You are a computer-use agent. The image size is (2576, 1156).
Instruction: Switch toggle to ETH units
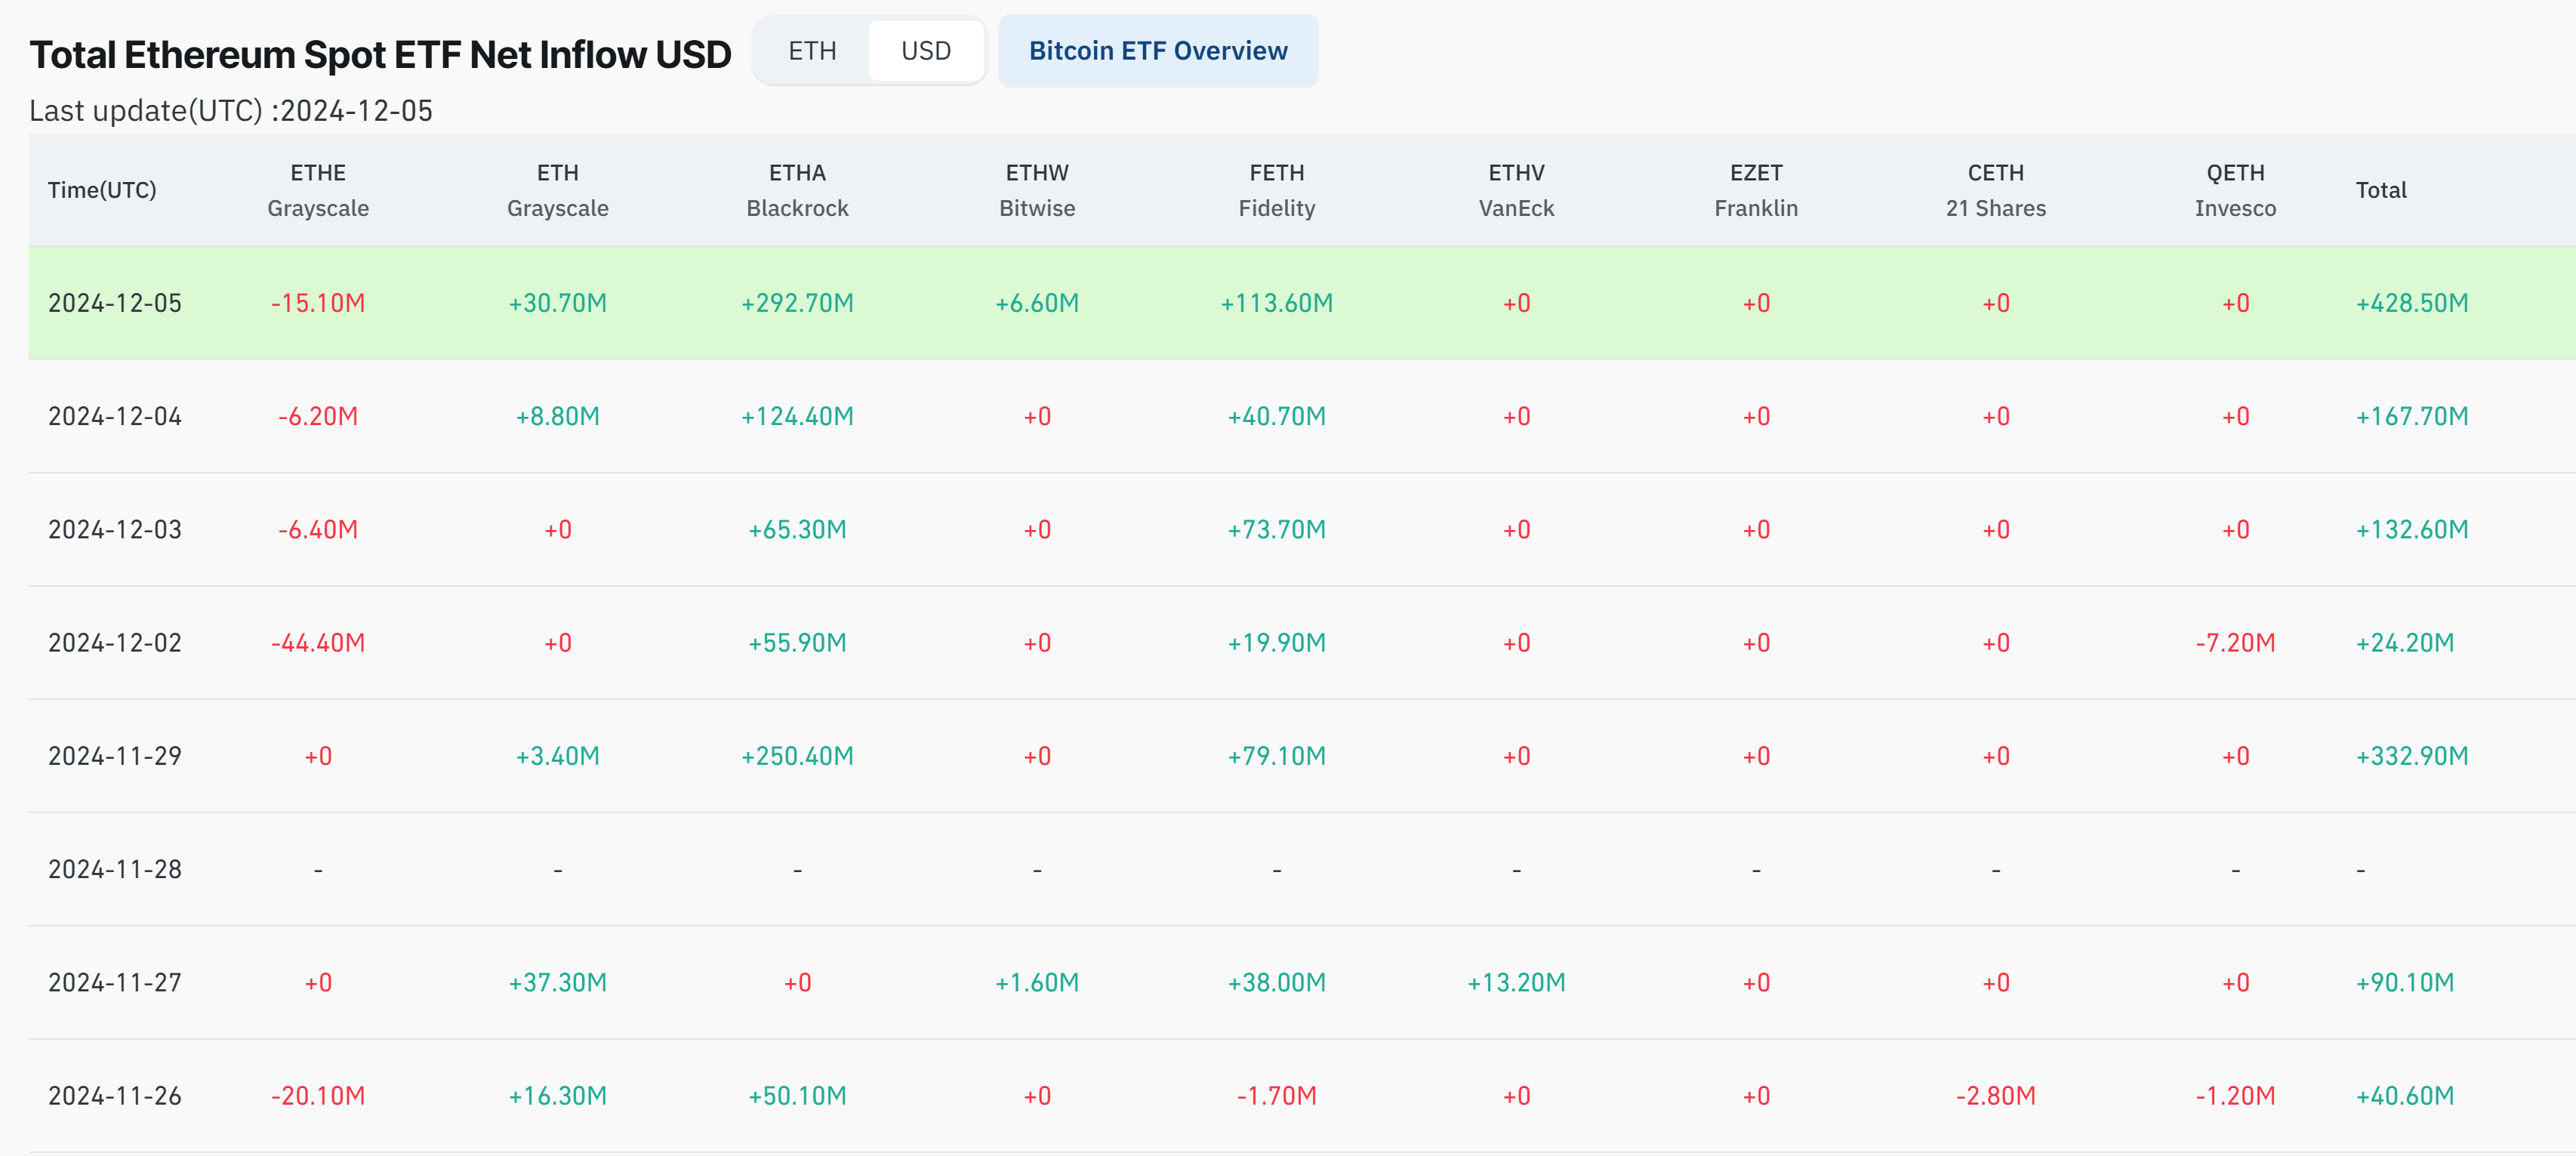tap(811, 51)
